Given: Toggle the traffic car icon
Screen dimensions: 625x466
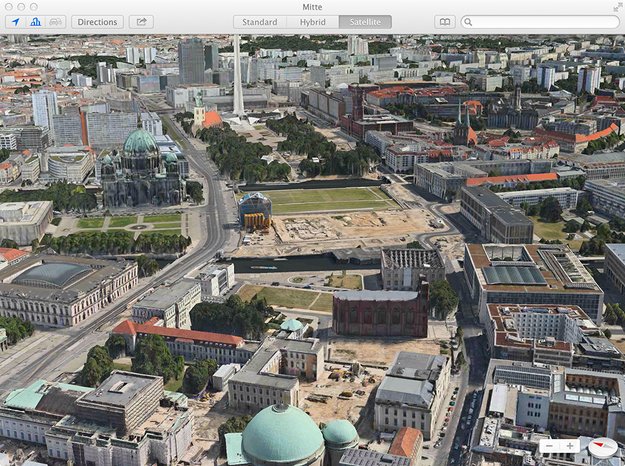Looking at the screenshot, I should pyautogui.click(x=55, y=22).
